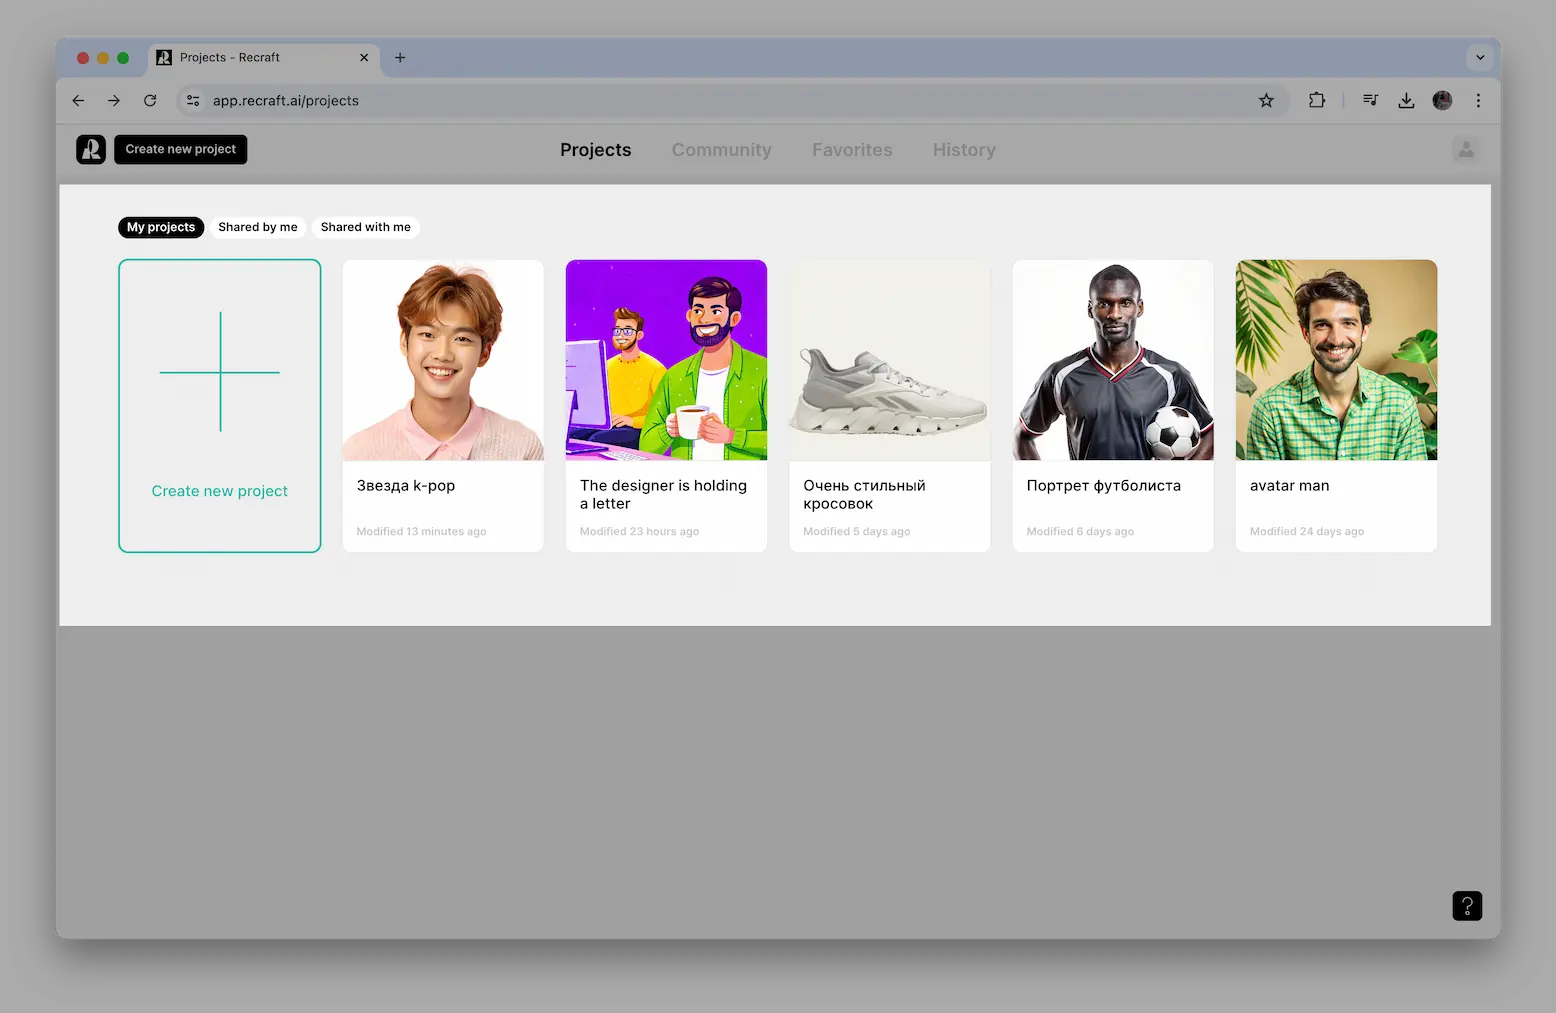Click the black Create new project button
This screenshot has width=1556, height=1013.
(x=181, y=150)
